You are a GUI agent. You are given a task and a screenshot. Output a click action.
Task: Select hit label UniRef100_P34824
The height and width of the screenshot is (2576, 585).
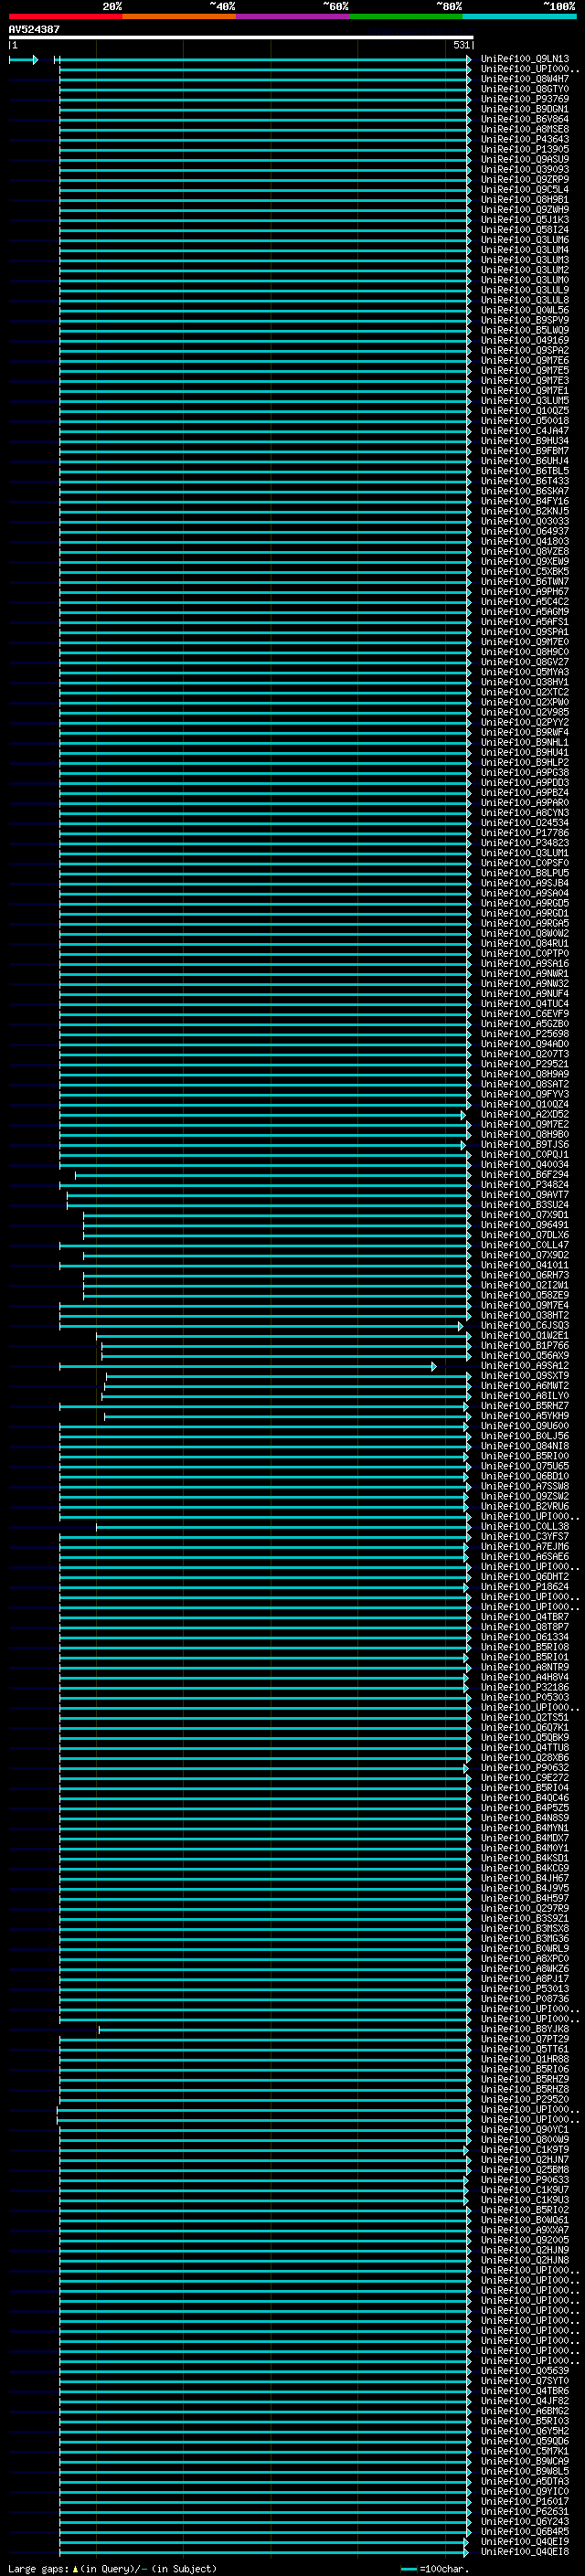[525, 1185]
